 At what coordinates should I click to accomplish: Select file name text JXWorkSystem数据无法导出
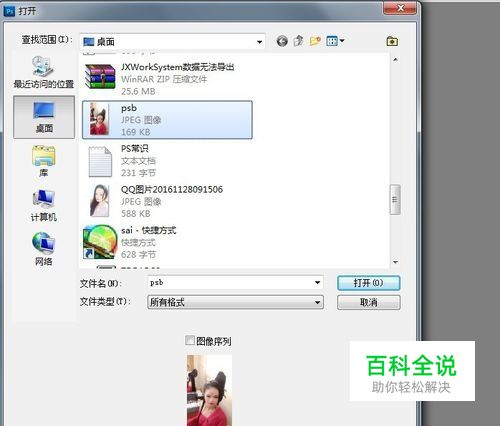(x=177, y=67)
